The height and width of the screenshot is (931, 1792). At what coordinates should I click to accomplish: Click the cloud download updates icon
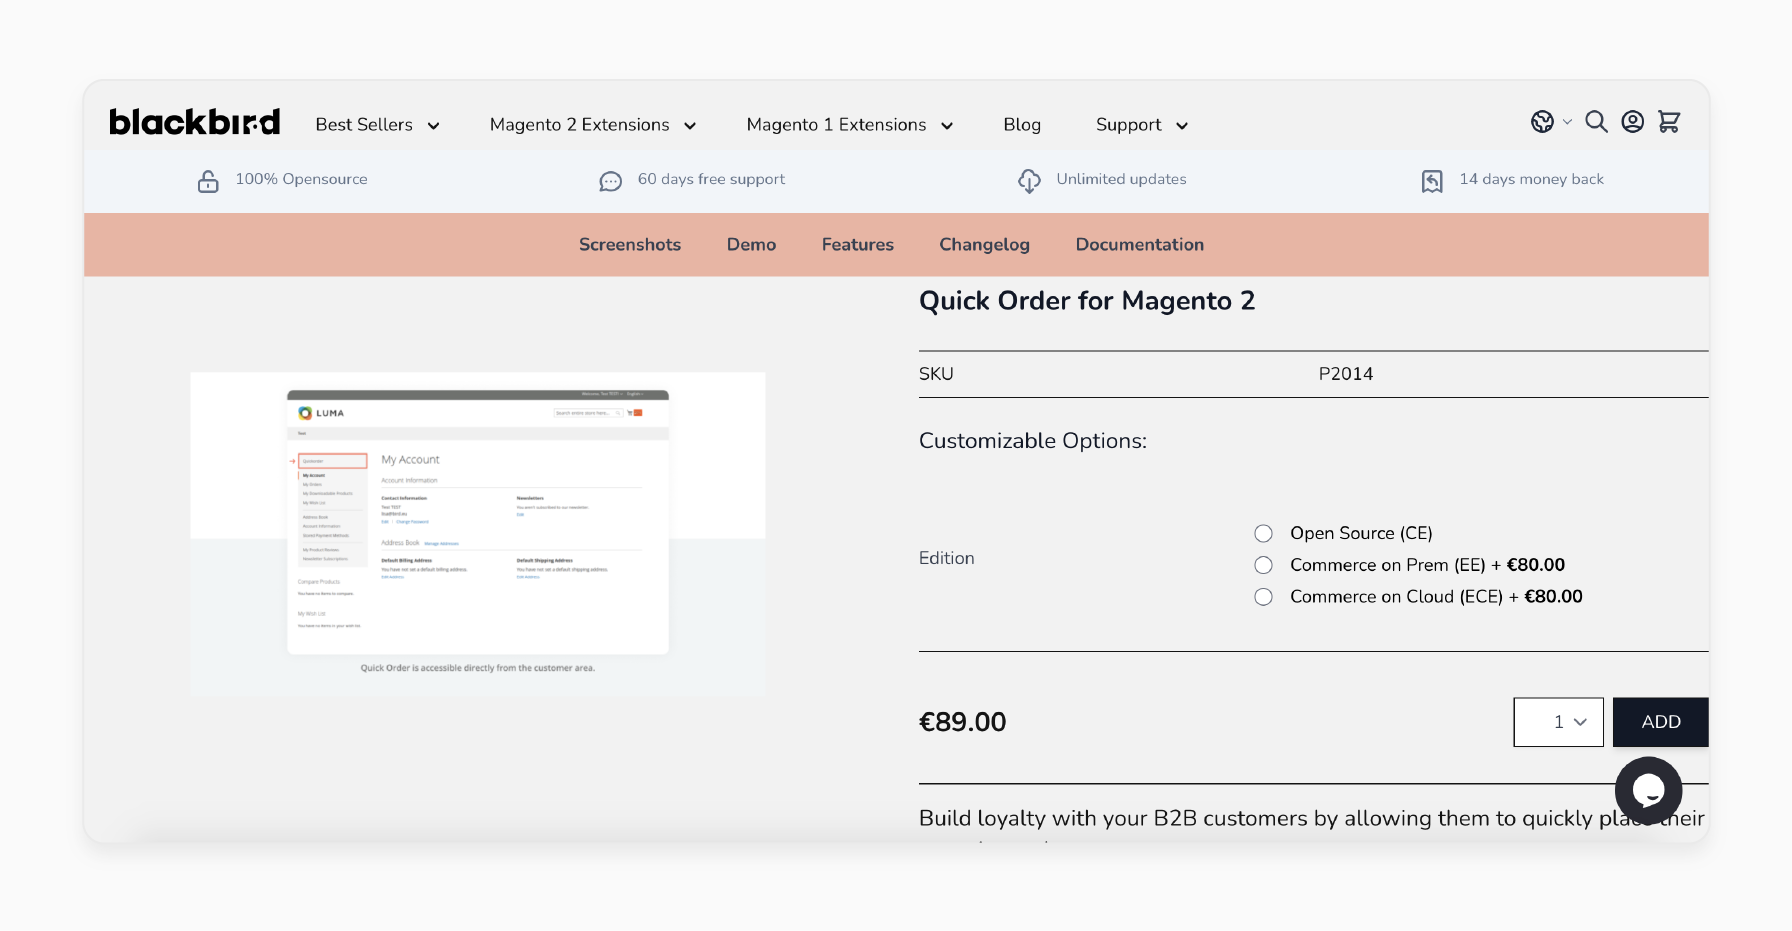[x=1029, y=181]
